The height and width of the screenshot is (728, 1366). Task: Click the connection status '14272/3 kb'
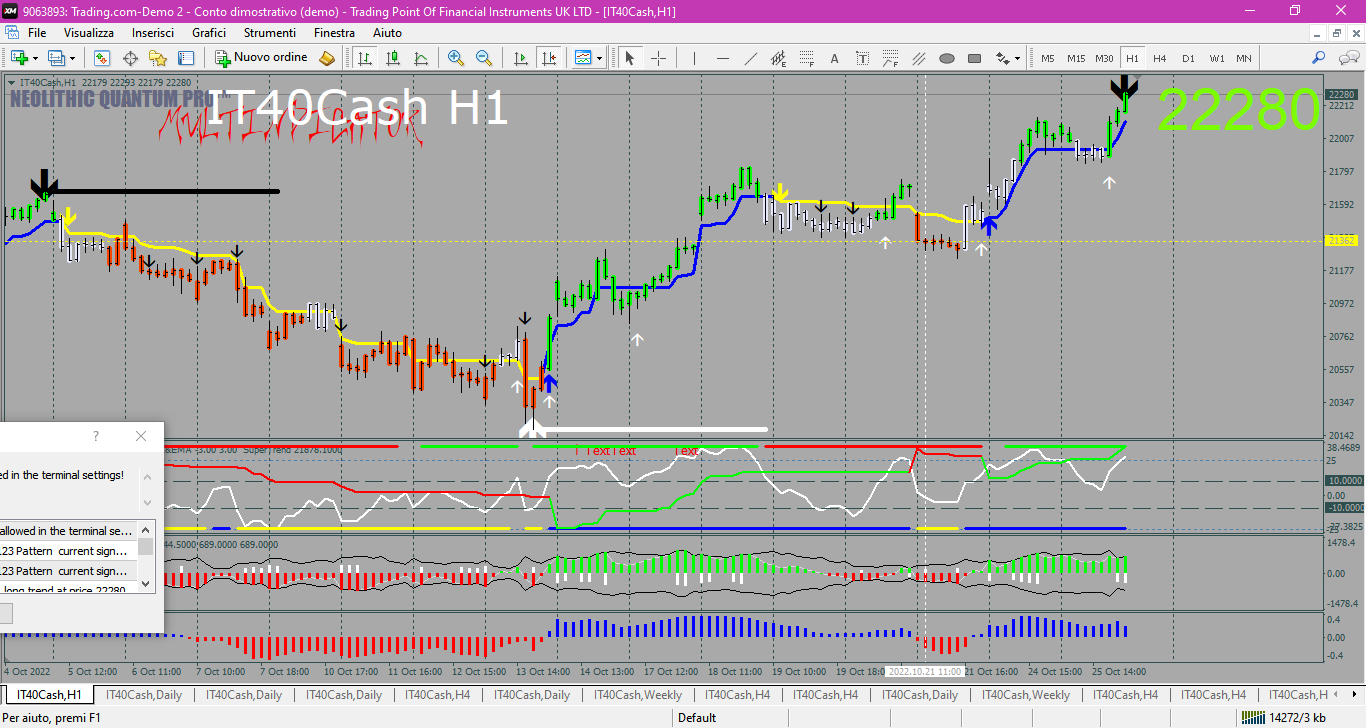tap(1283, 717)
